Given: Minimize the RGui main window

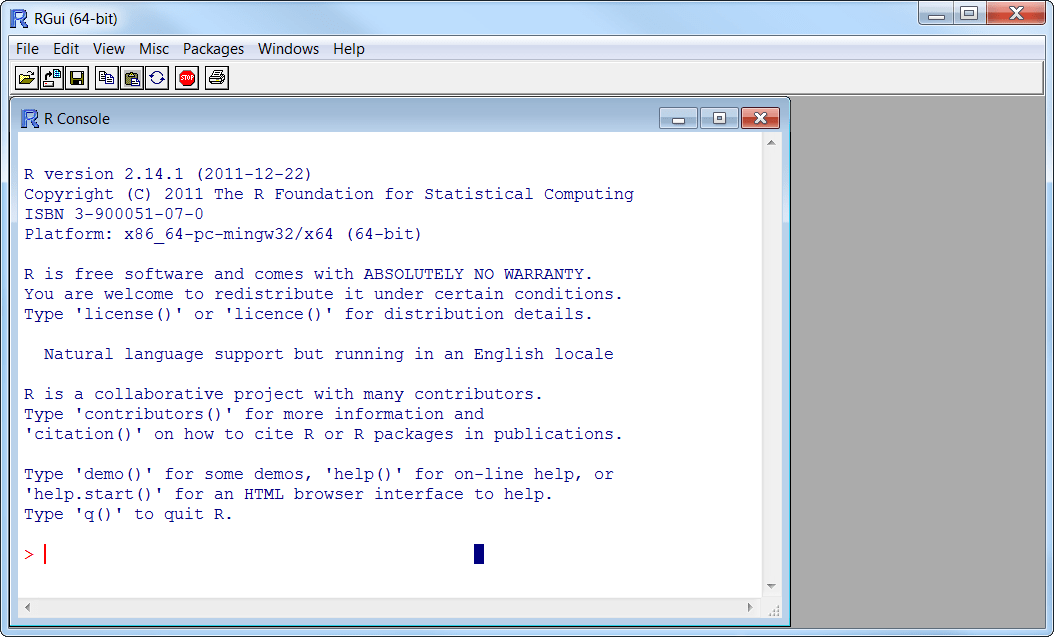Looking at the screenshot, I should click(936, 13).
